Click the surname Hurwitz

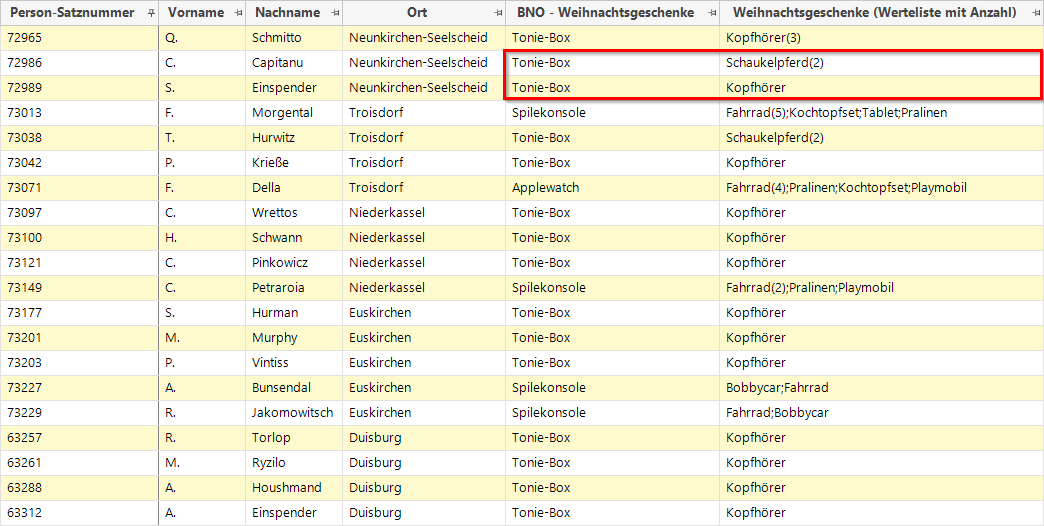pyautogui.click(x=273, y=138)
